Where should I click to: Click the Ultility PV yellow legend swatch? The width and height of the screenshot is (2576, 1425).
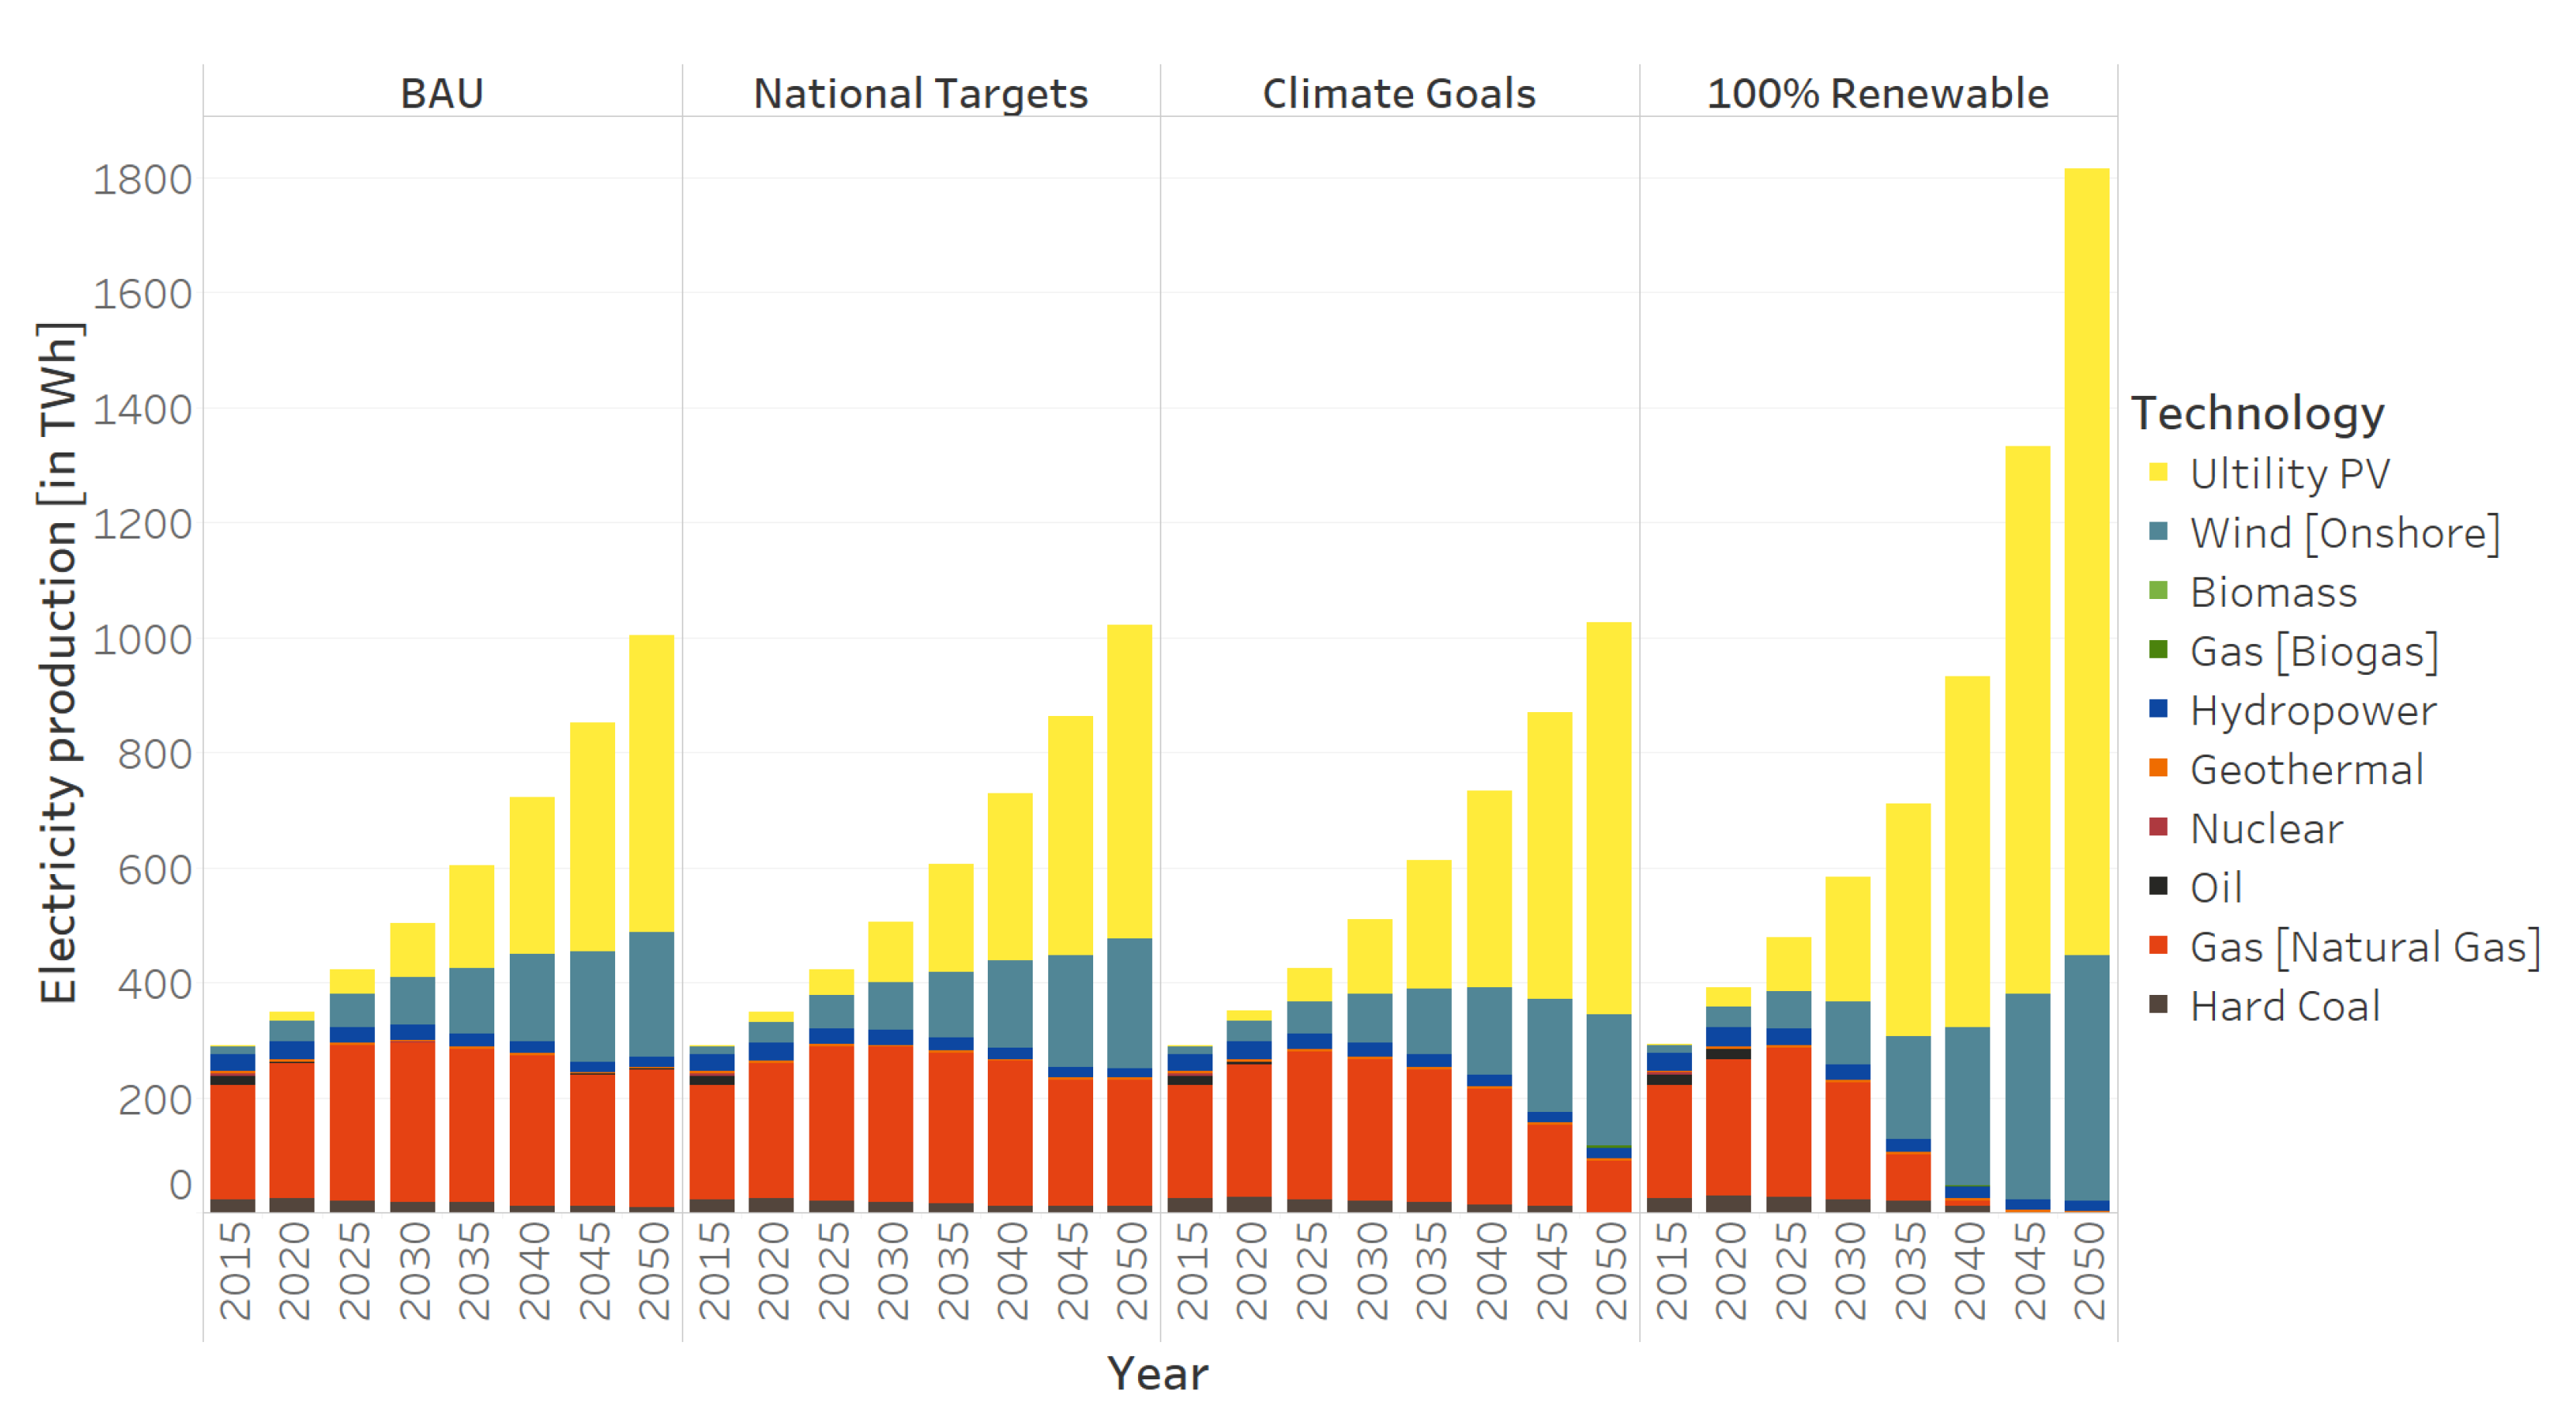[x=2158, y=472]
